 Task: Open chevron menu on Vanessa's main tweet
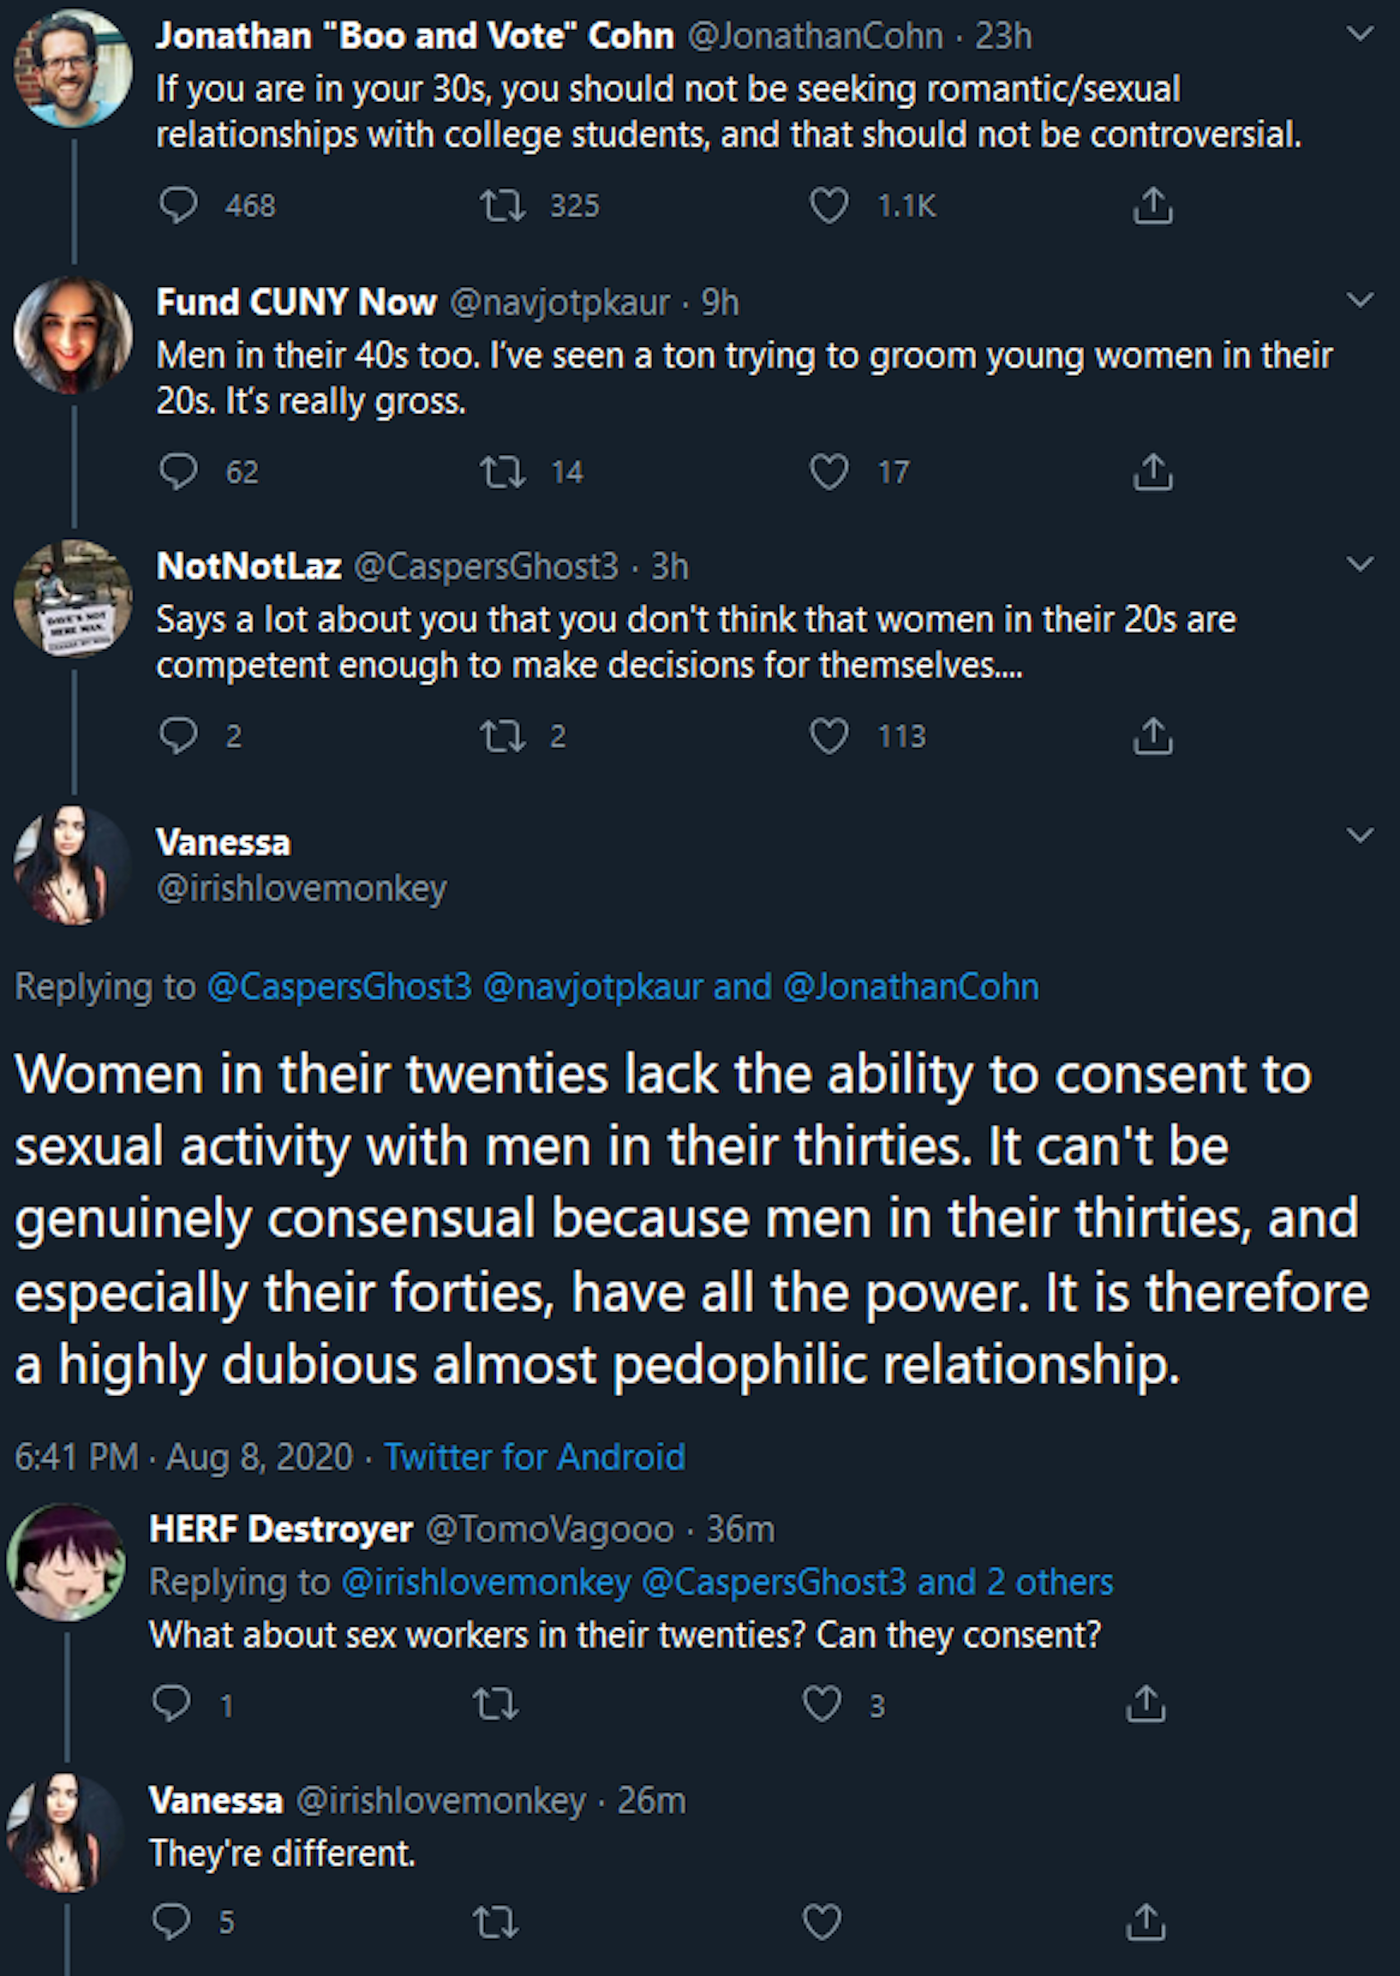(1360, 835)
